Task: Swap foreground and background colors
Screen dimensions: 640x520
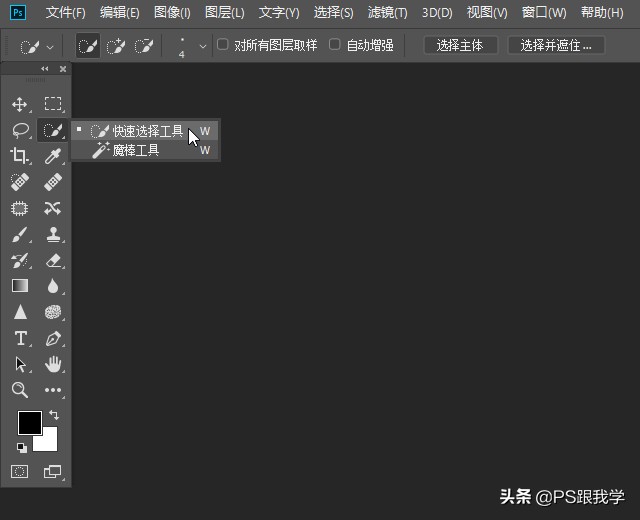Action: (x=54, y=415)
